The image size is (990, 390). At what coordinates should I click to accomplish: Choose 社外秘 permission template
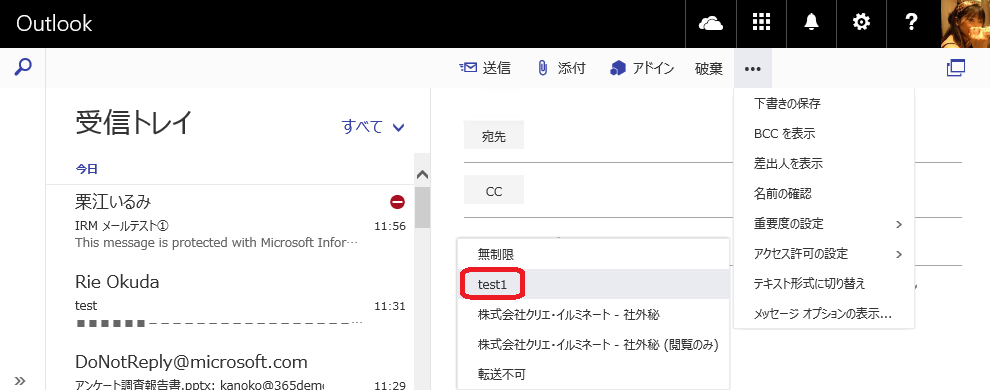click(593, 314)
